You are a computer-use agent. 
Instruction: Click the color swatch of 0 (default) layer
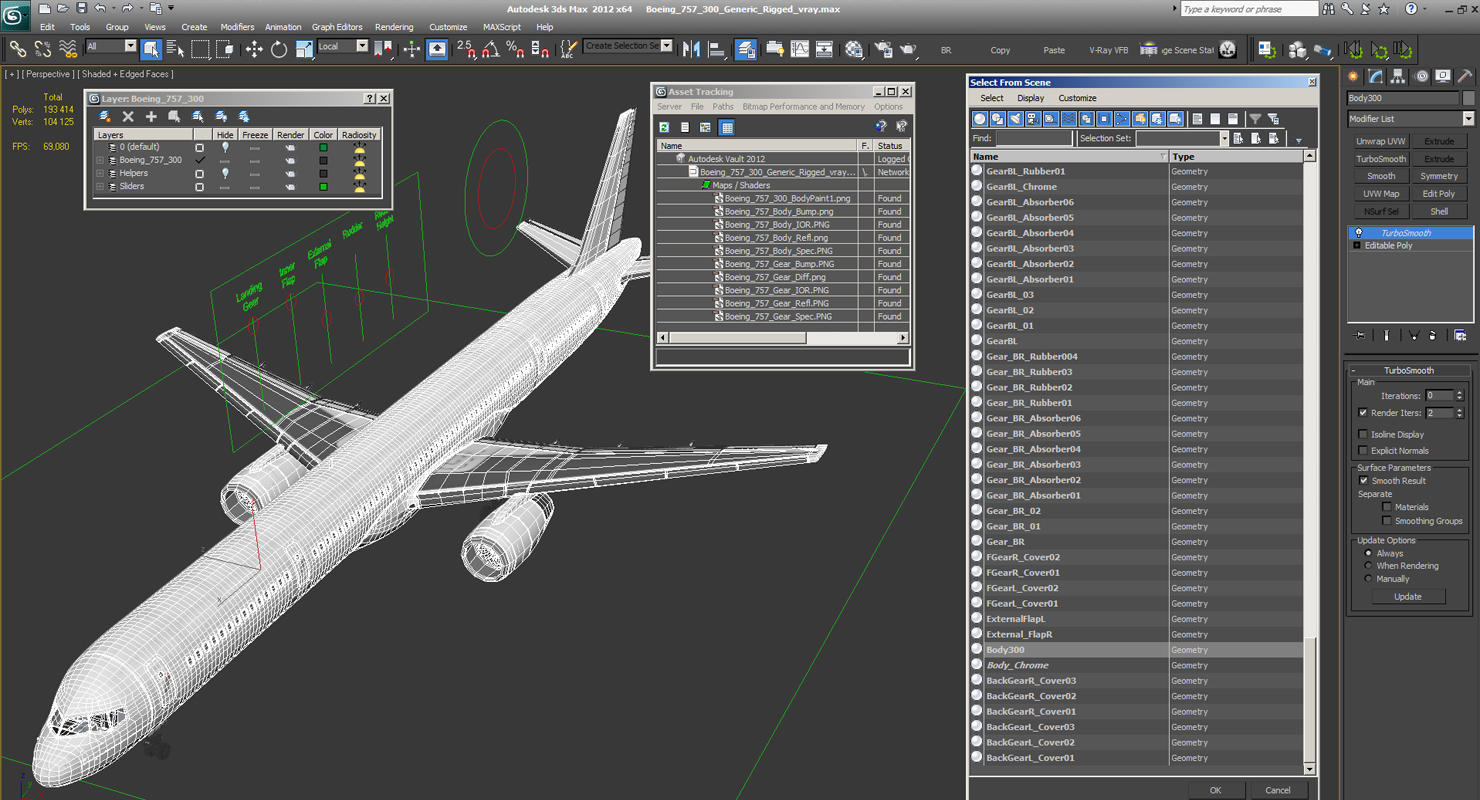[x=323, y=147]
